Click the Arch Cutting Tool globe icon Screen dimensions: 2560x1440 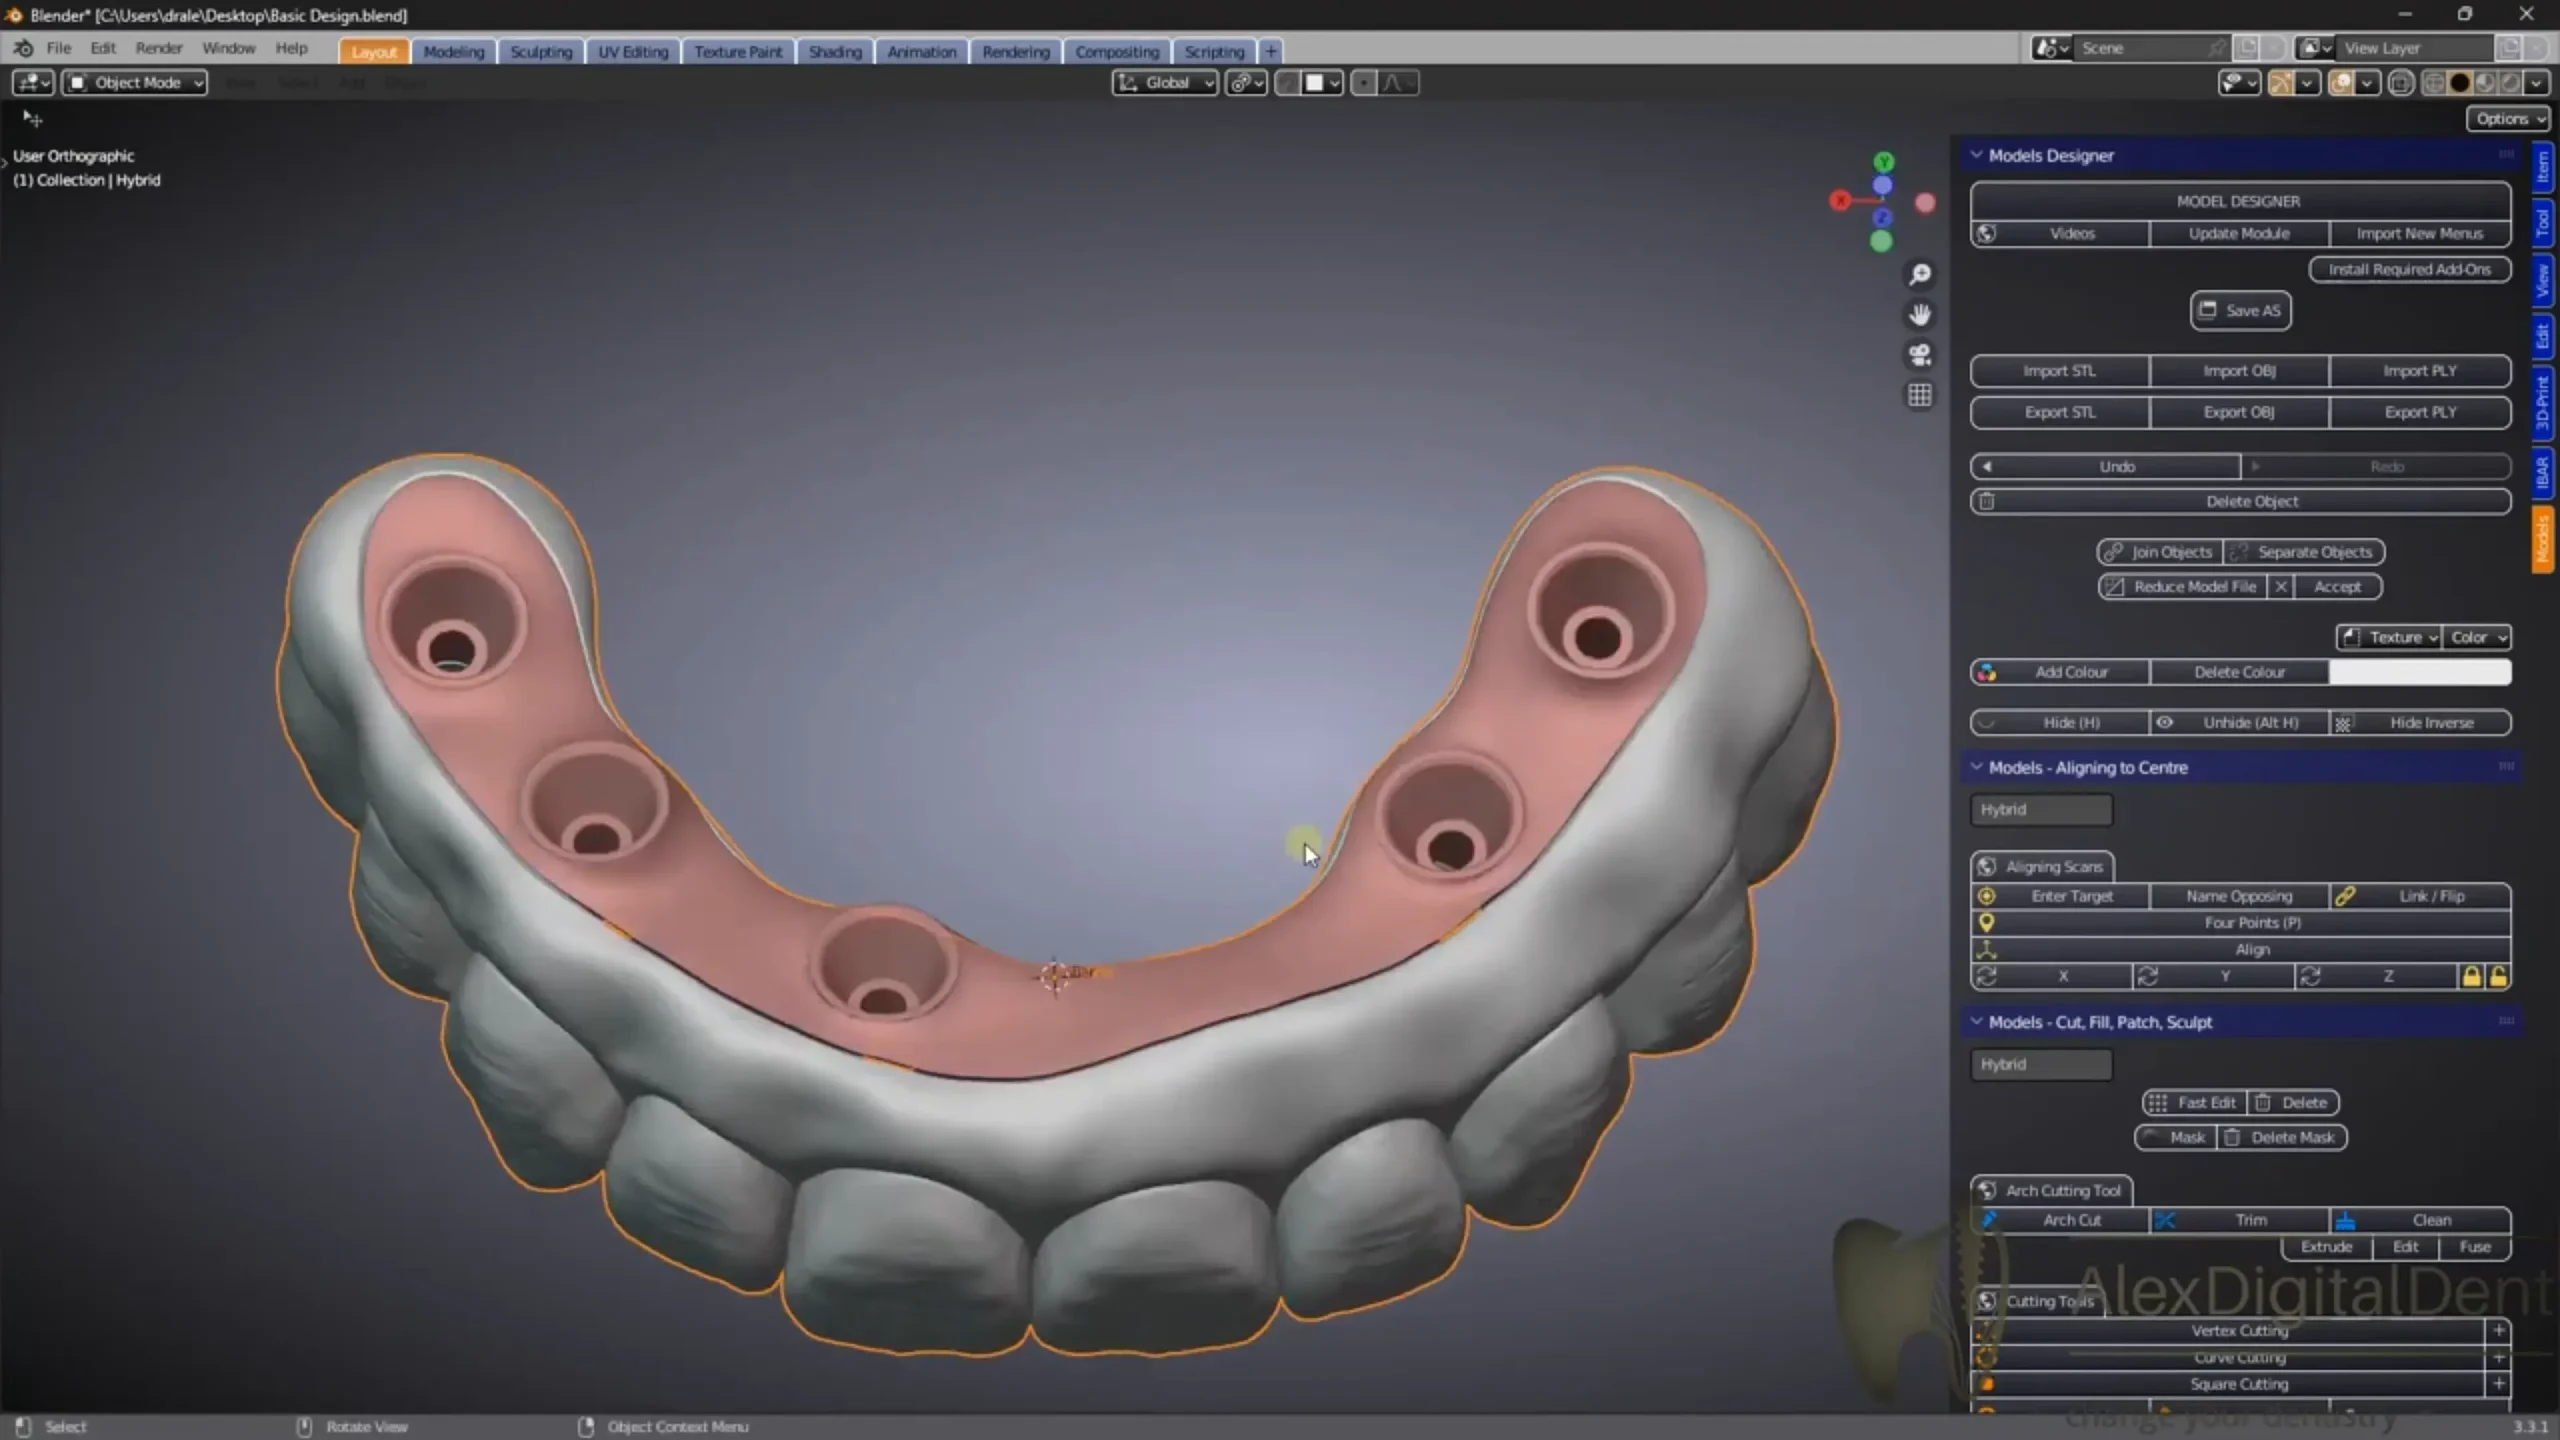1987,1190
